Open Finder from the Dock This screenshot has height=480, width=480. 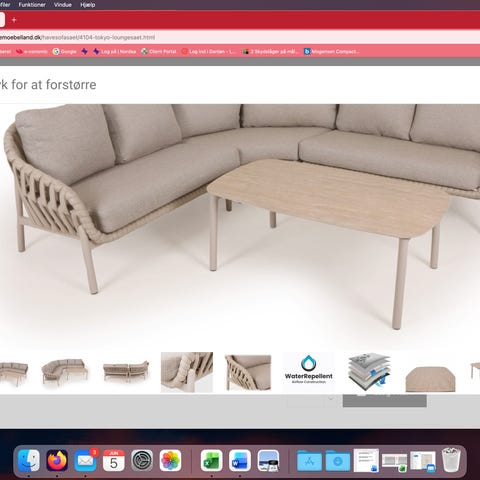(29, 460)
